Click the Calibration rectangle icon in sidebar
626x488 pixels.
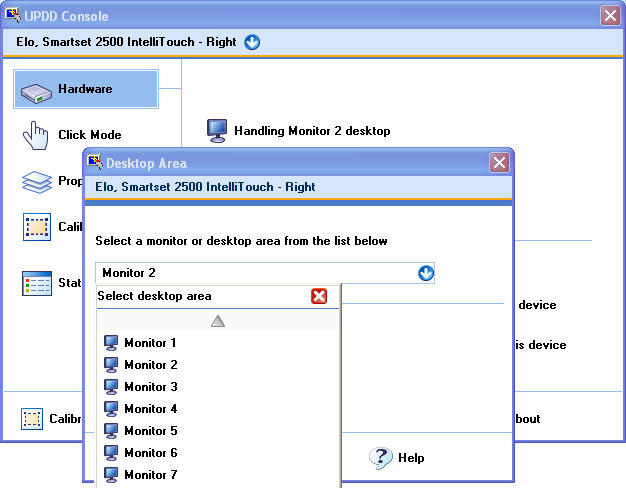click(37, 227)
